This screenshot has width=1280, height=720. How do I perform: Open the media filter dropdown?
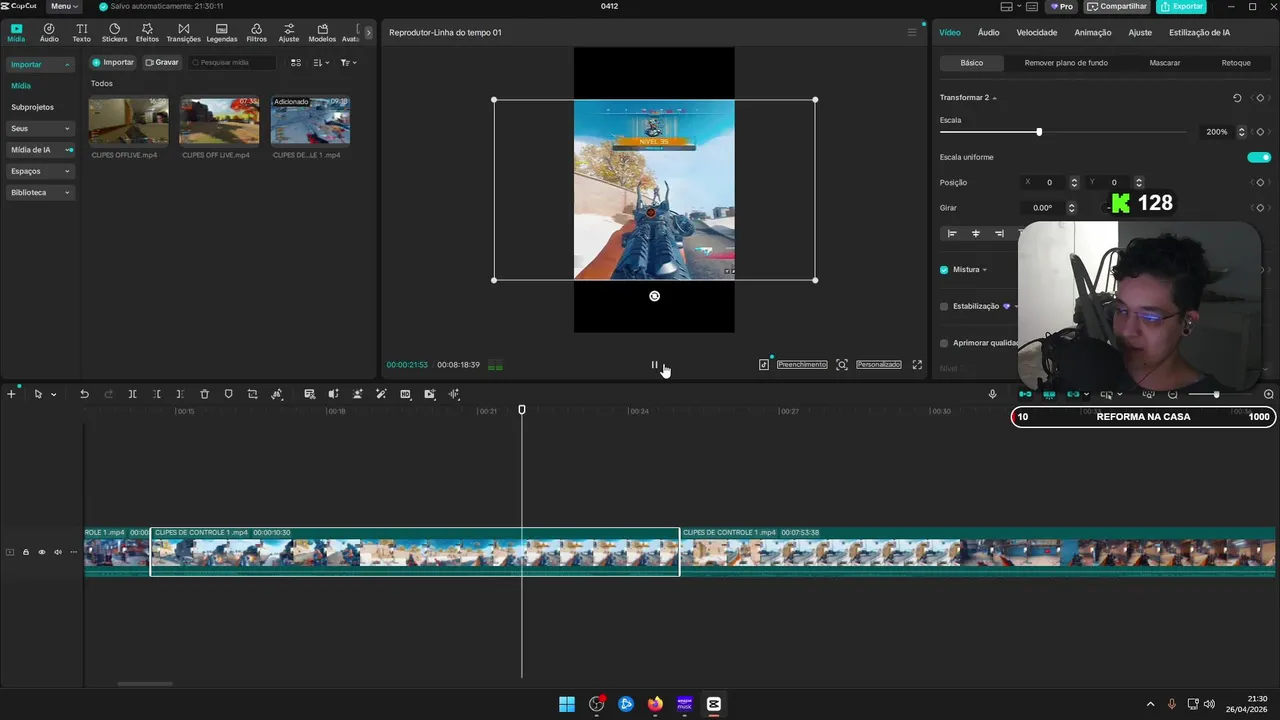pyautogui.click(x=348, y=62)
